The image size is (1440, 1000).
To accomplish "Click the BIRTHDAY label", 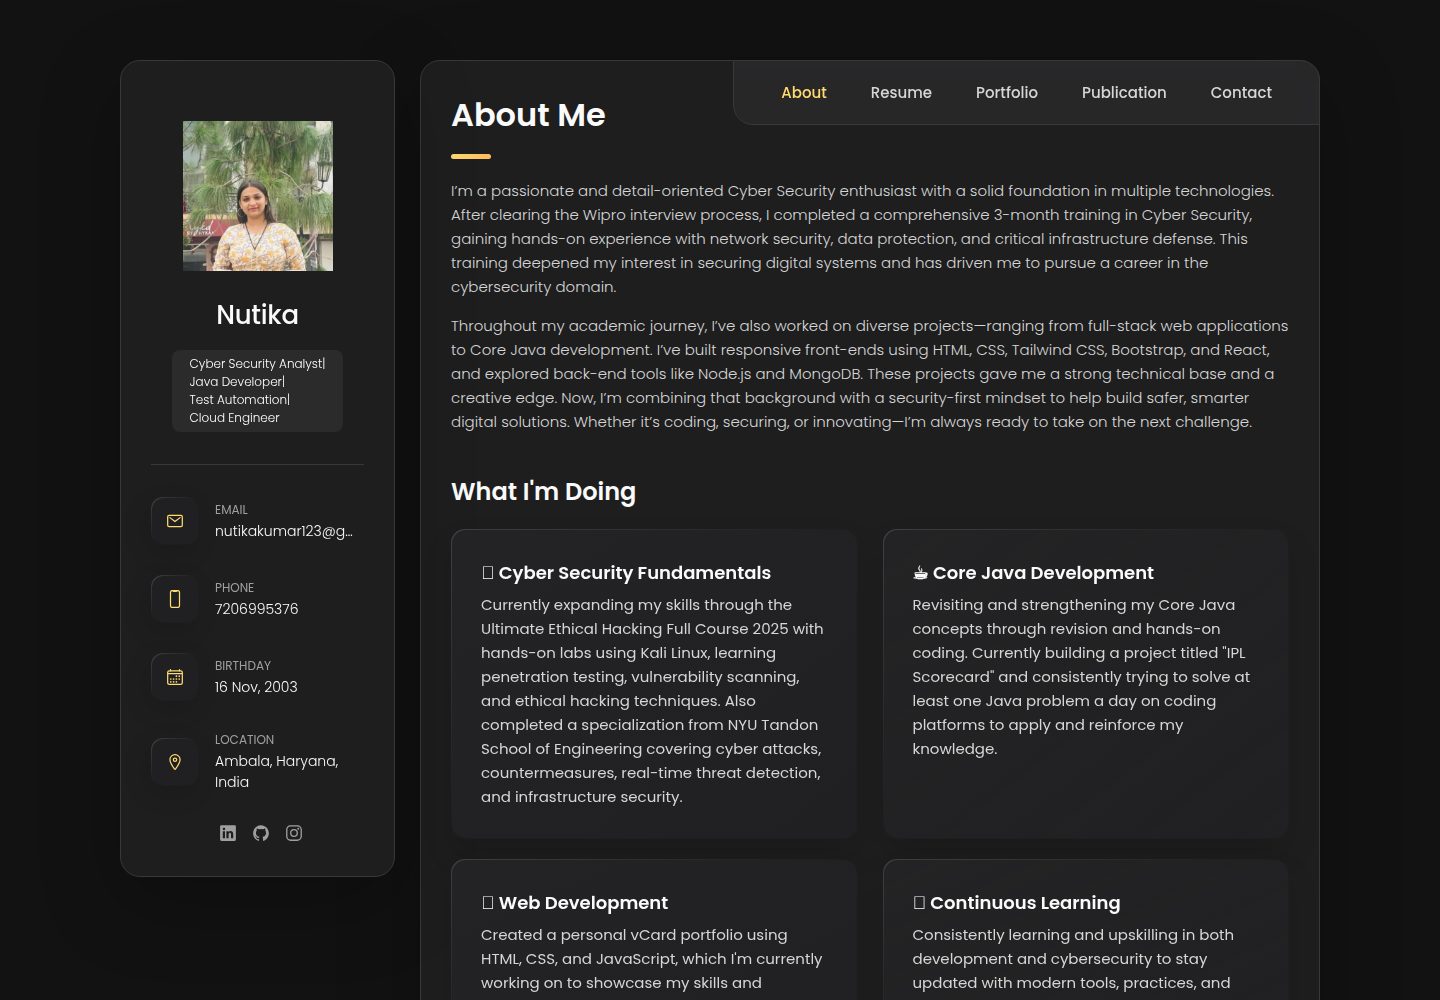I will point(243,666).
